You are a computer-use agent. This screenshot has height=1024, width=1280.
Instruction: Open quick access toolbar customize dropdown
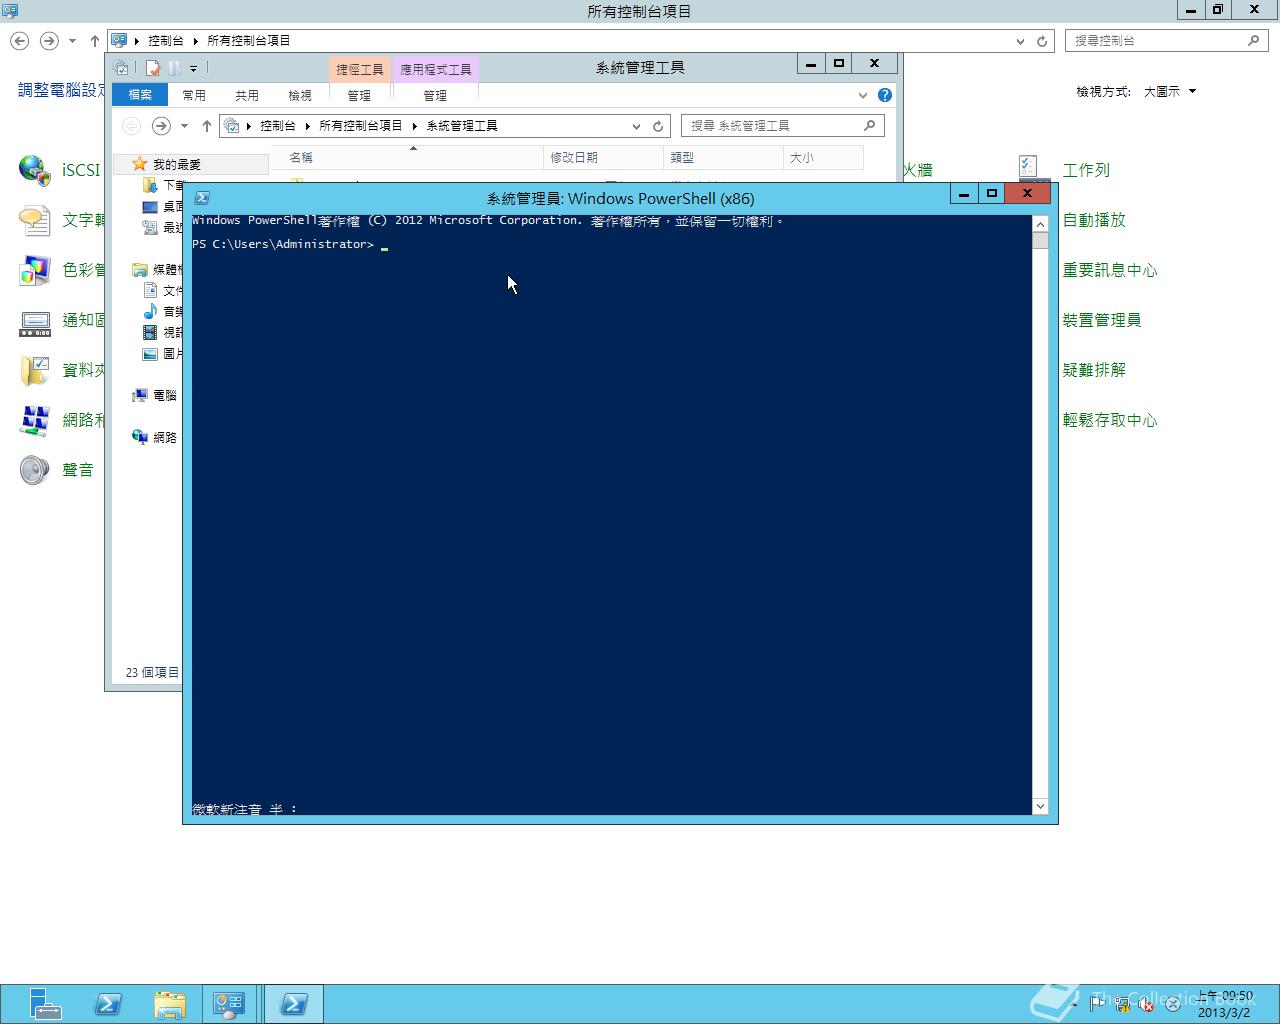point(194,68)
